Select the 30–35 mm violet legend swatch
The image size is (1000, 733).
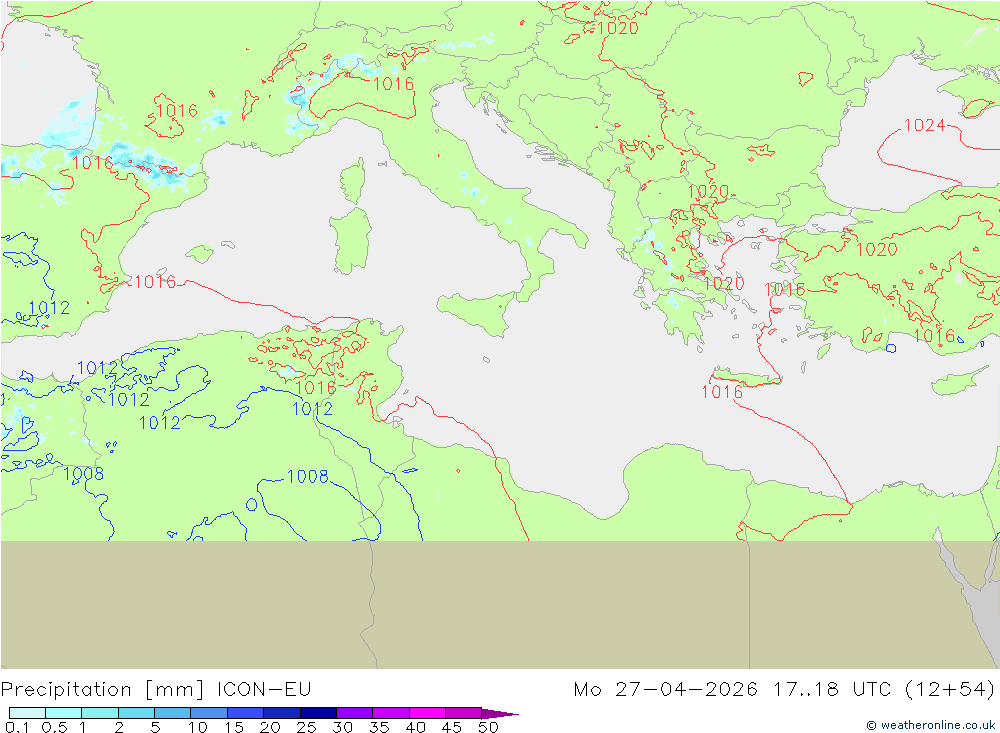(354, 713)
